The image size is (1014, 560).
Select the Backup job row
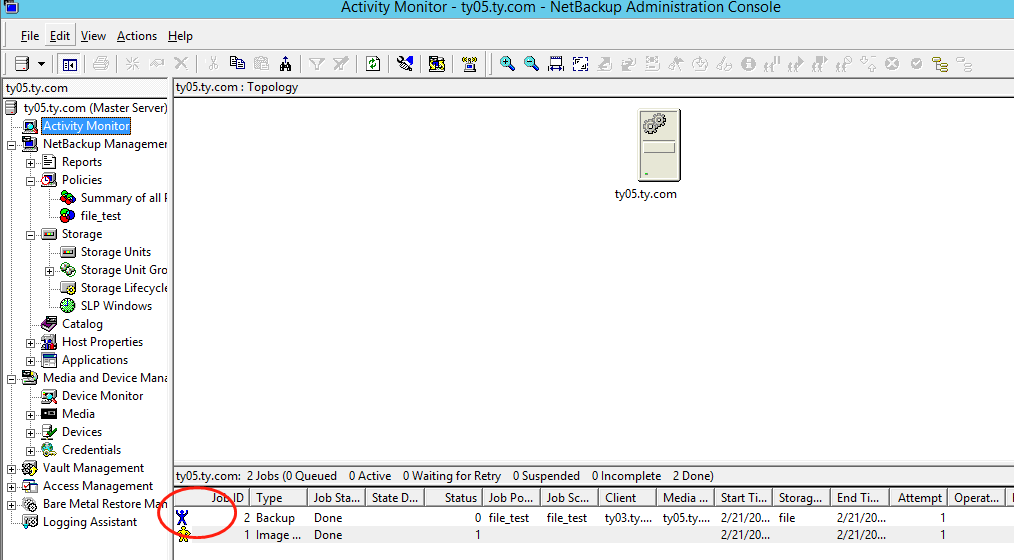tap(594, 517)
